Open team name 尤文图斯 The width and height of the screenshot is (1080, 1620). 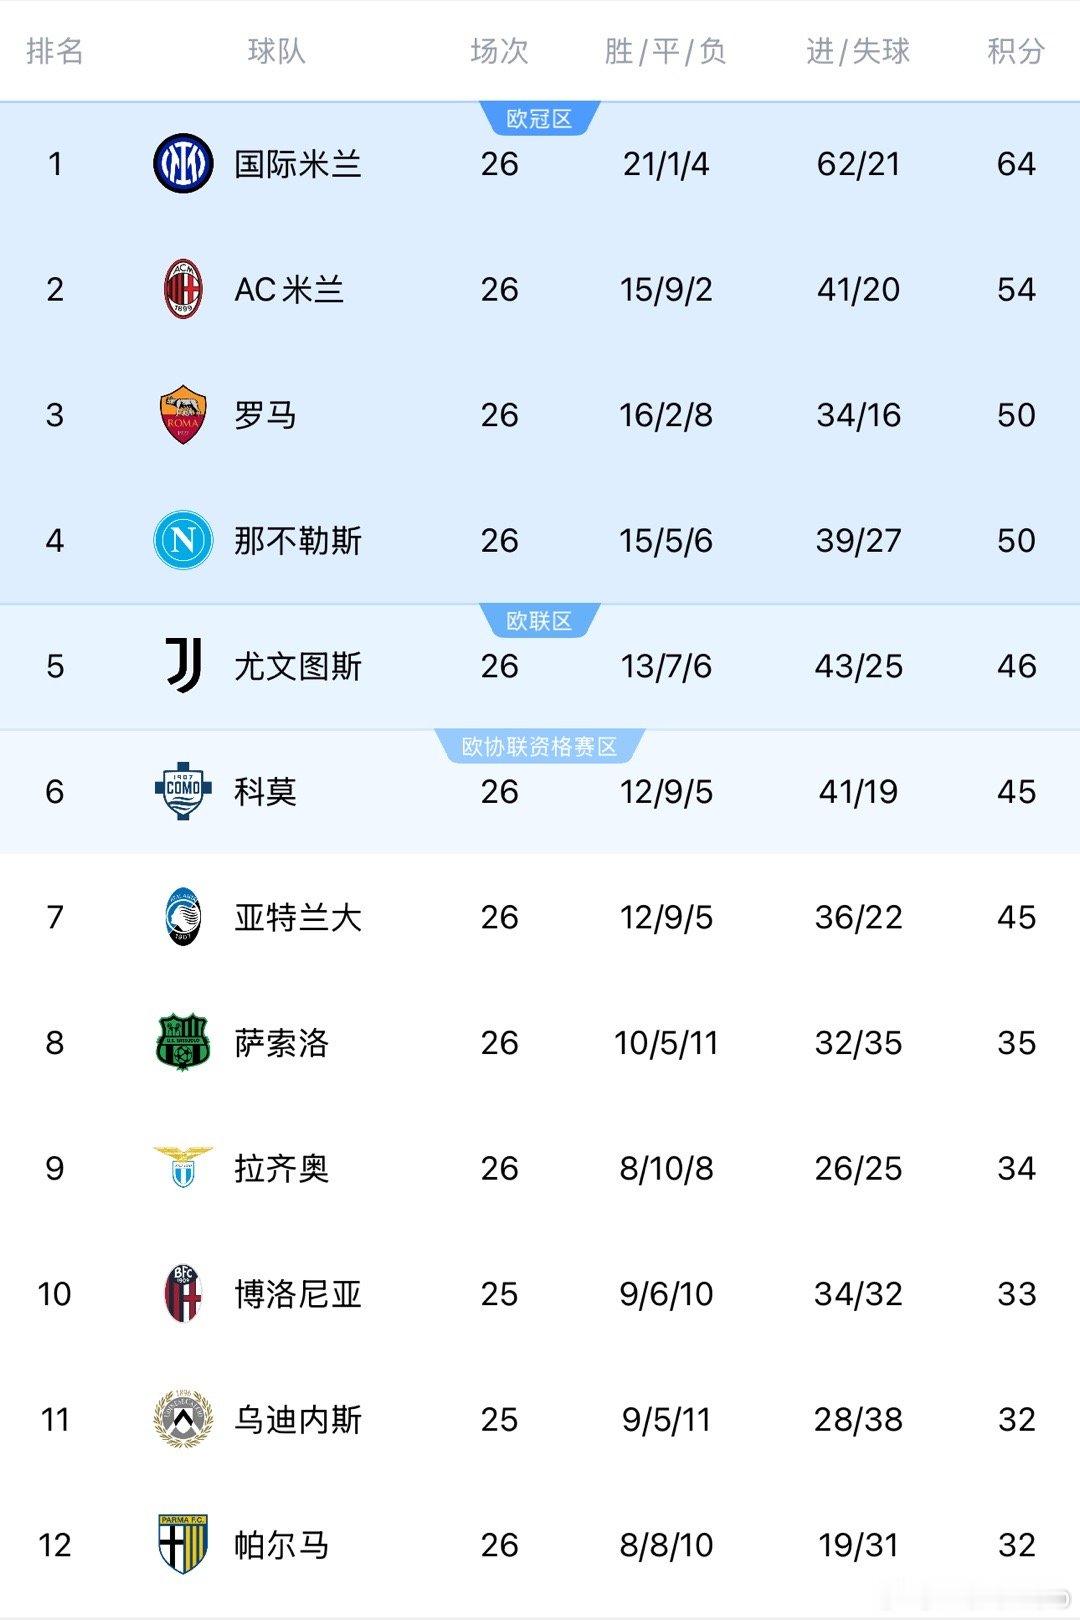tap(298, 666)
